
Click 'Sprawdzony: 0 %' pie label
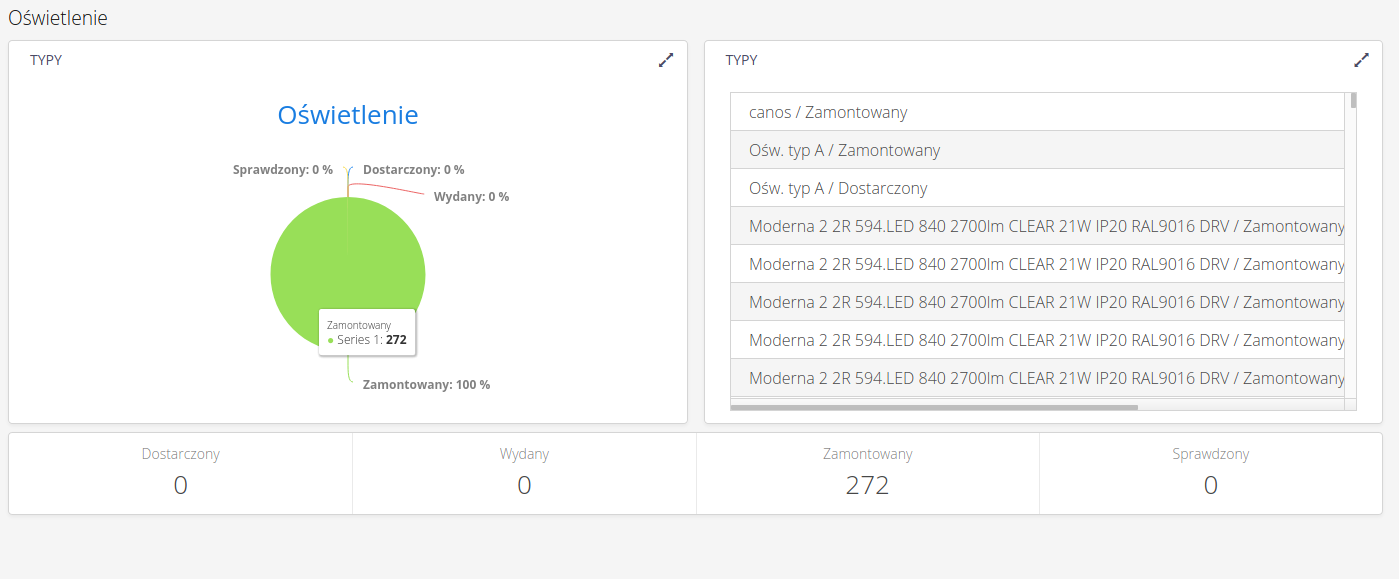pos(282,170)
